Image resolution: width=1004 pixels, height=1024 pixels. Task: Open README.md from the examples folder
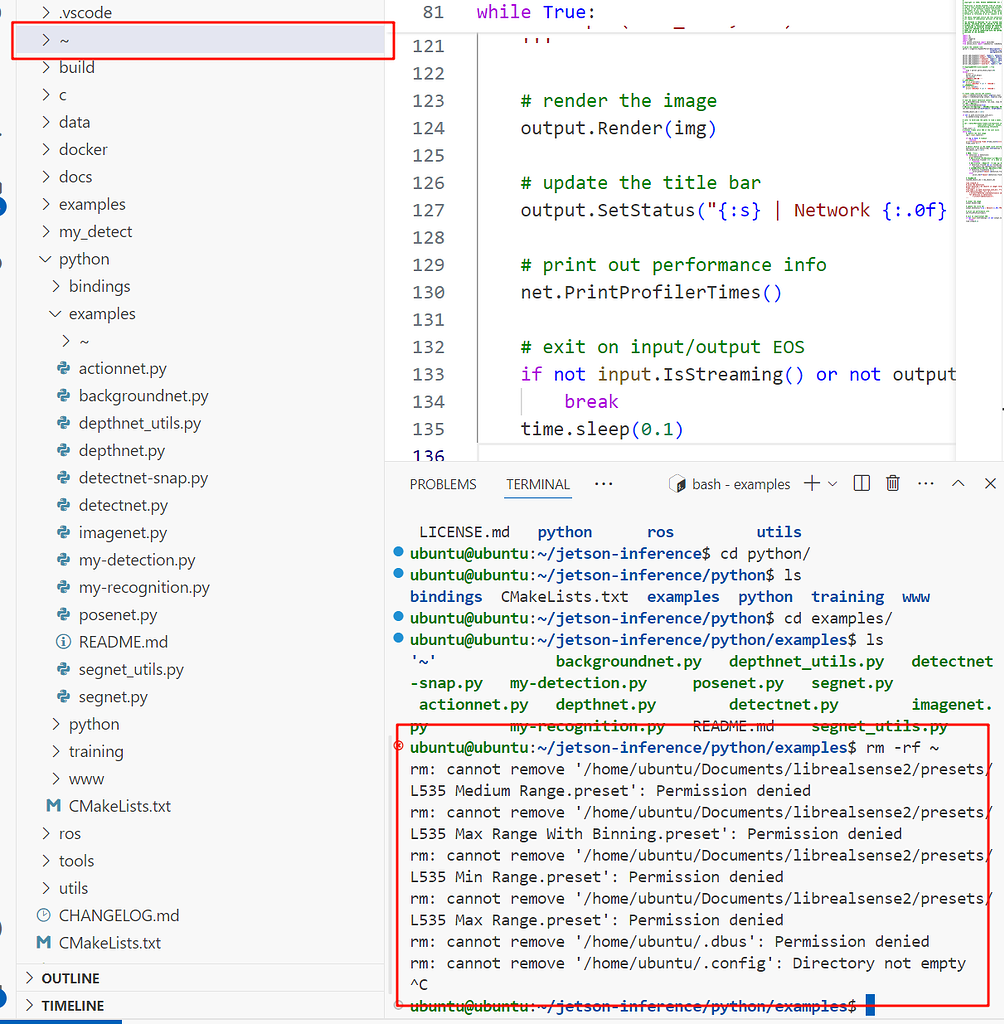[123, 642]
